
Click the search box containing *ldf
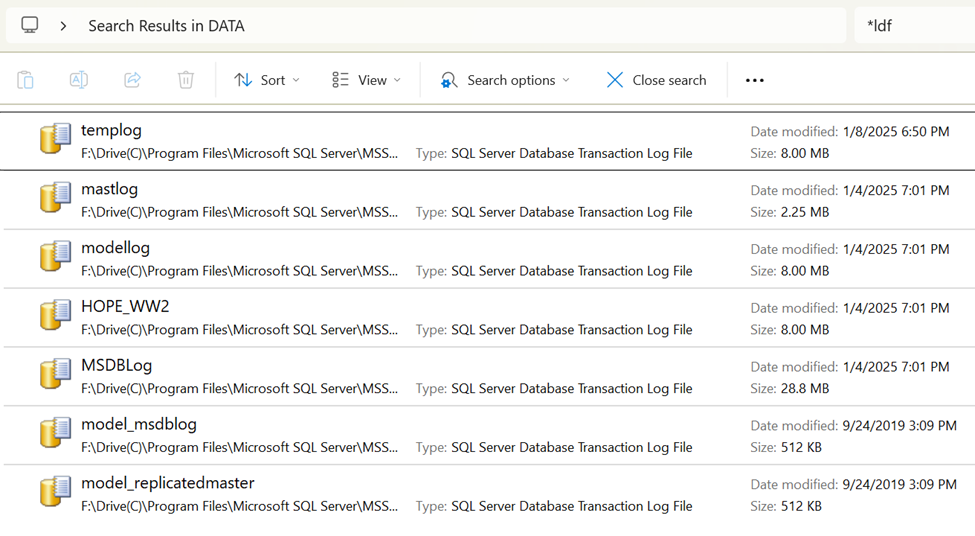(915, 26)
